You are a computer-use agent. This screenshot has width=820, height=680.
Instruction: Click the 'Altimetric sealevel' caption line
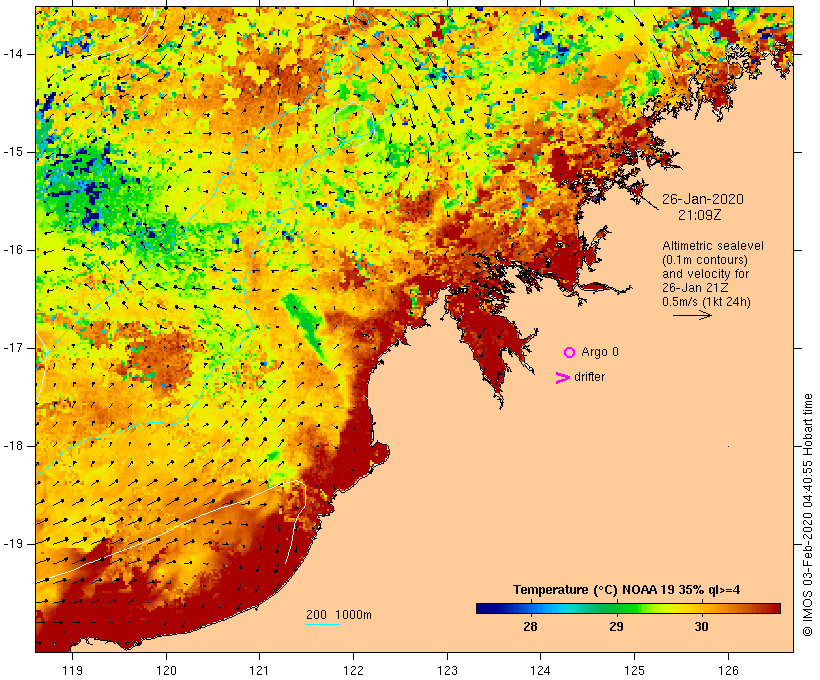[713, 246]
